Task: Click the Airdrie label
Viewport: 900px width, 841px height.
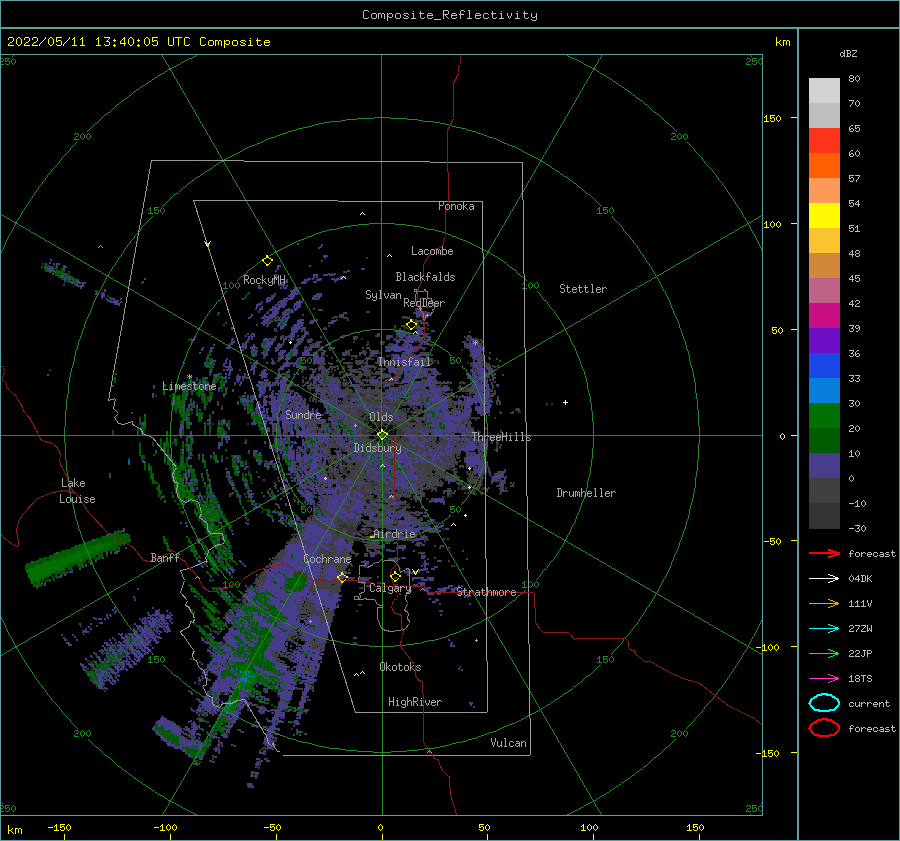Action: click(394, 534)
